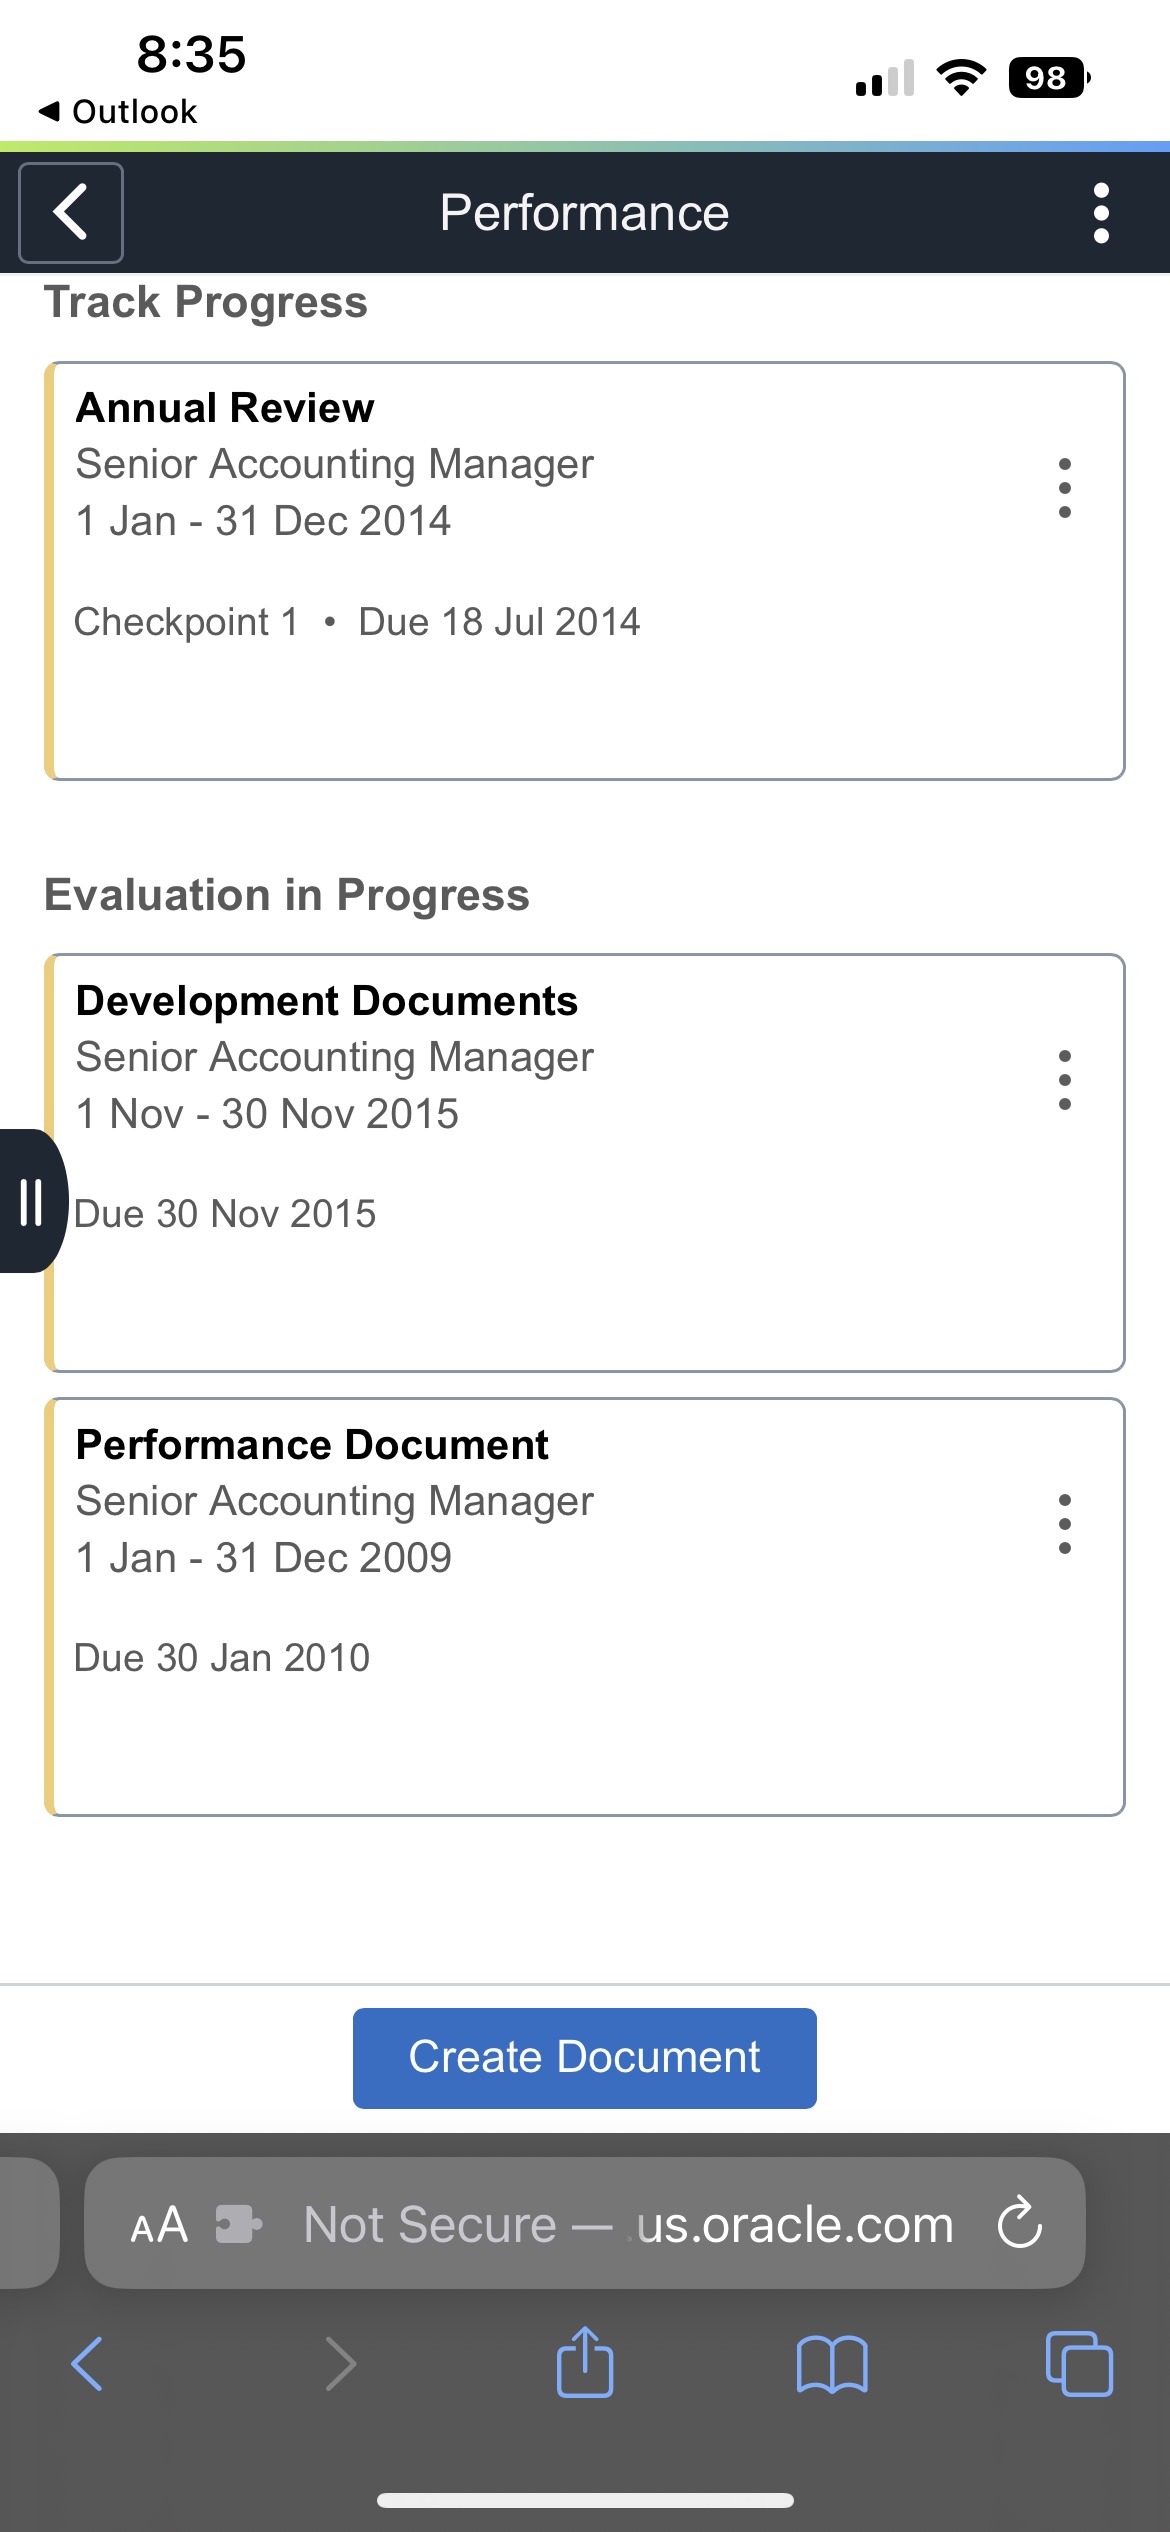The width and height of the screenshot is (1170, 2532).
Task: Open the Safari share sheet
Action: tap(585, 2362)
